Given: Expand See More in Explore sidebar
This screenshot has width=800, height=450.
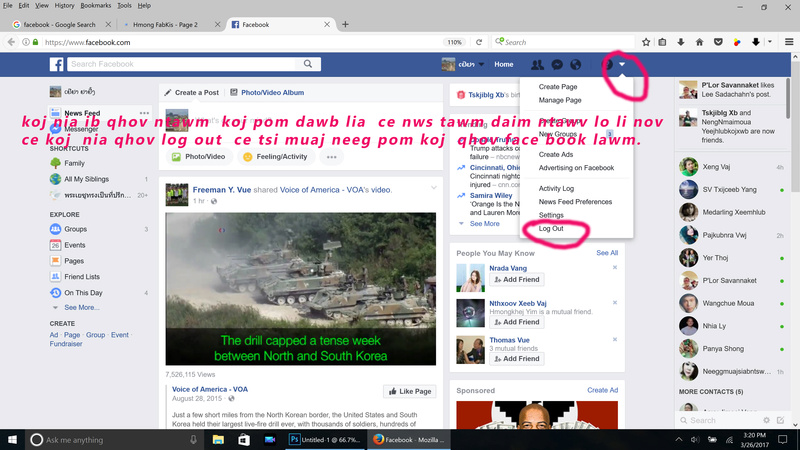Looking at the screenshot, I should pyautogui.click(x=82, y=308).
